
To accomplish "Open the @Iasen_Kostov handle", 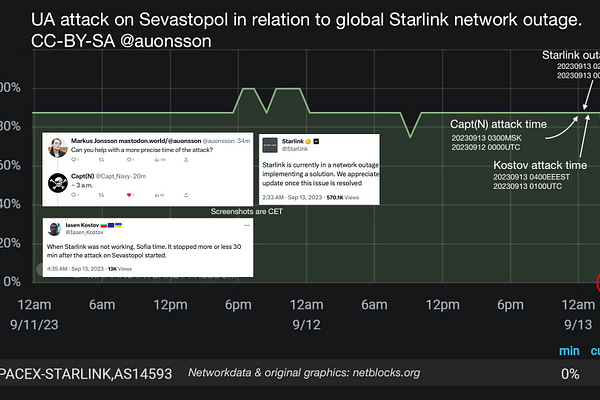I will pos(84,232).
